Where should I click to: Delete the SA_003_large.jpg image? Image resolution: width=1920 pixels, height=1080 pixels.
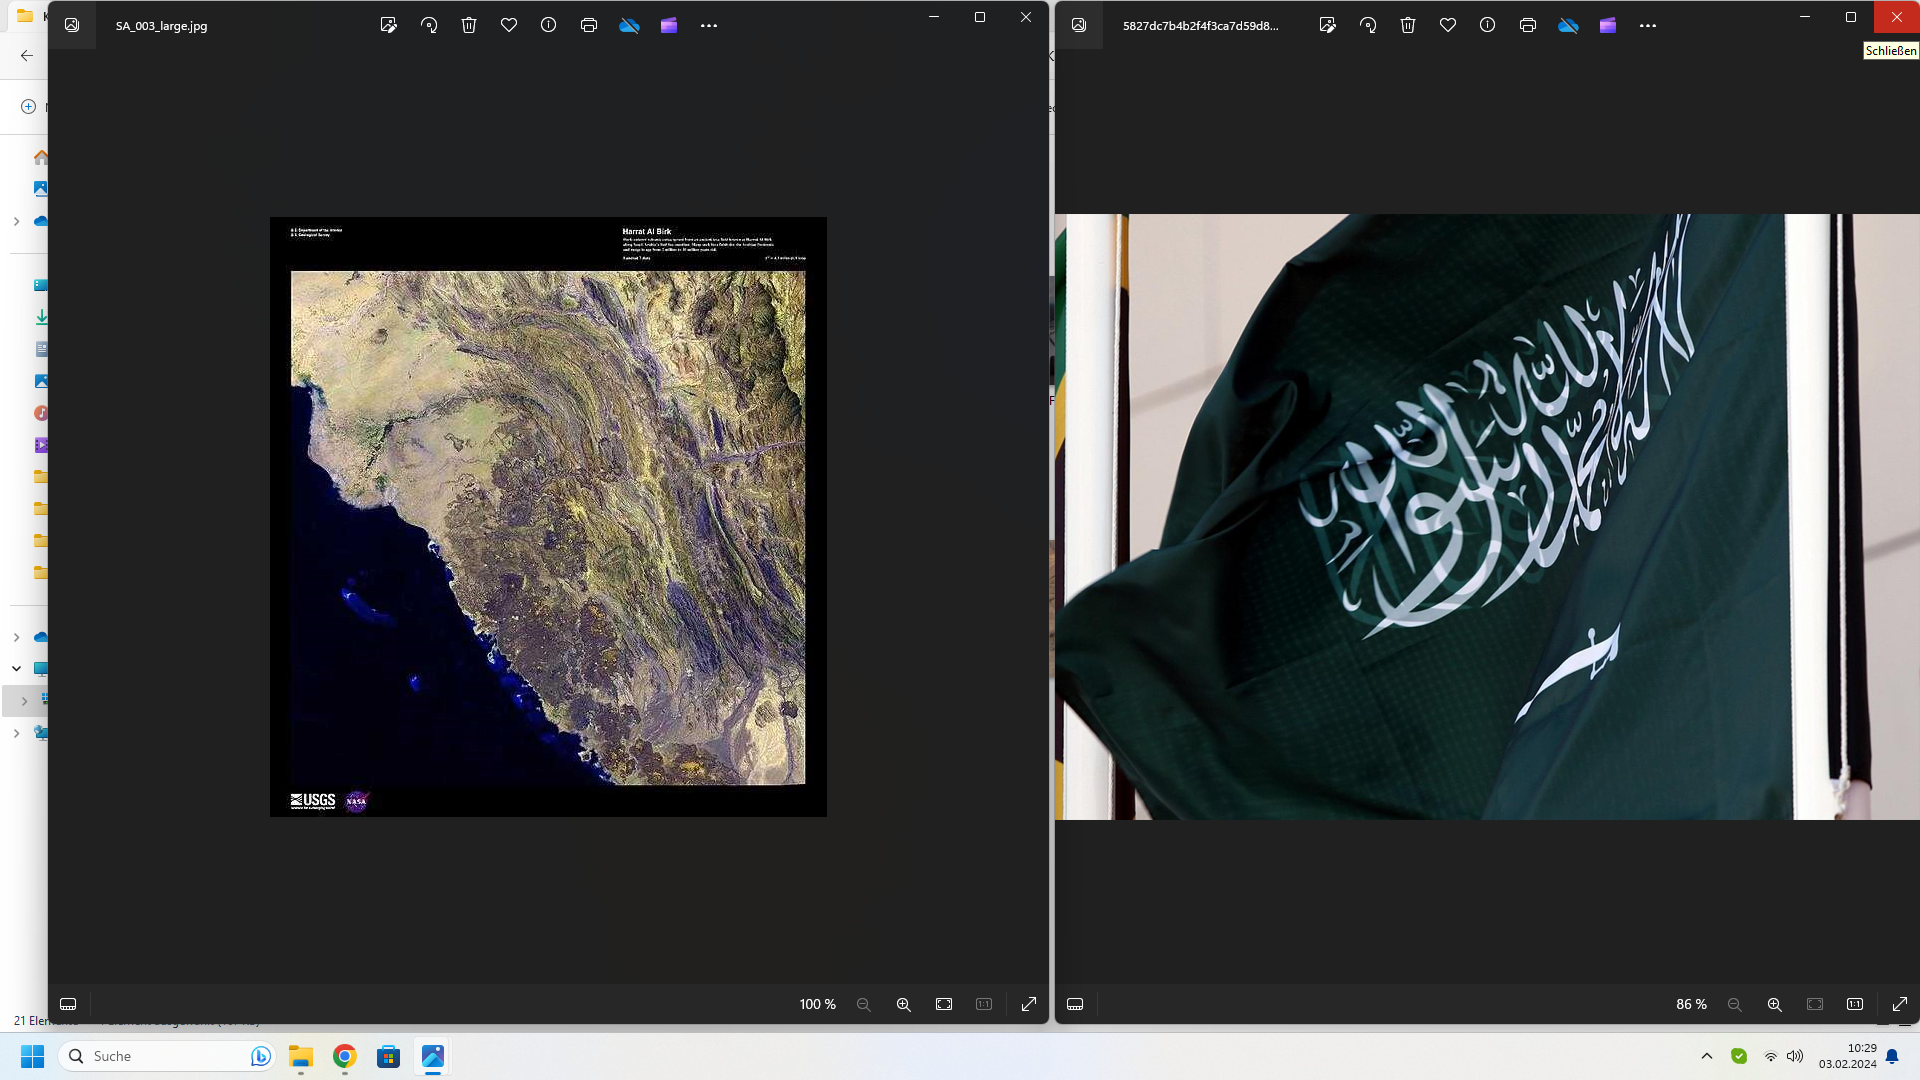[x=469, y=26]
